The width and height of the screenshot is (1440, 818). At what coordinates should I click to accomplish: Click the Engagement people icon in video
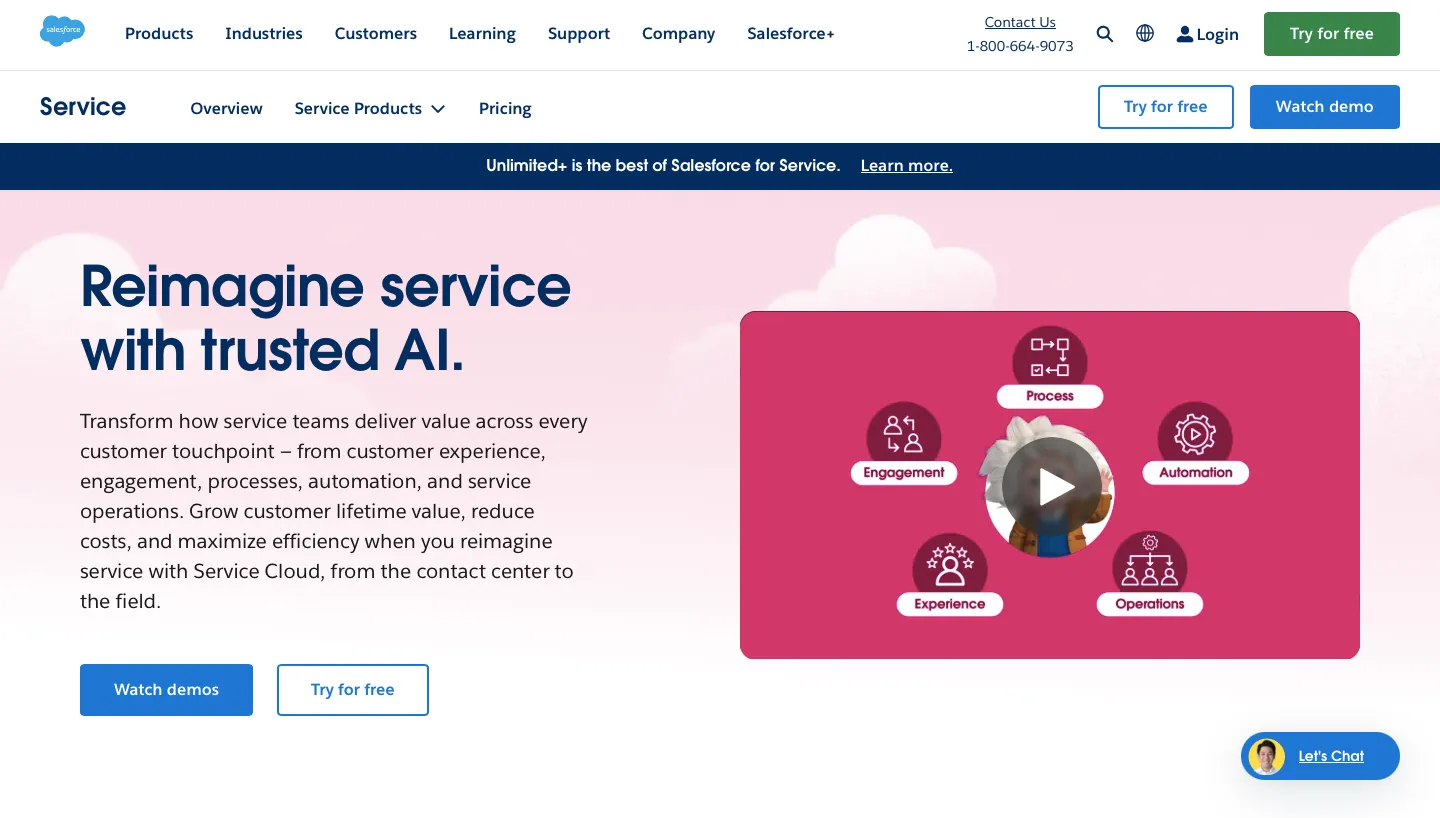(x=904, y=433)
